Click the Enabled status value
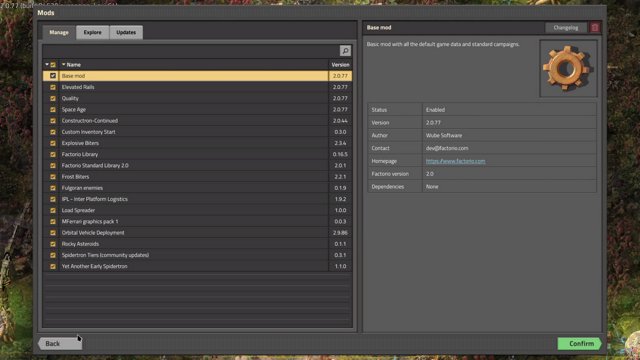640x360 pixels. pyautogui.click(x=436, y=110)
